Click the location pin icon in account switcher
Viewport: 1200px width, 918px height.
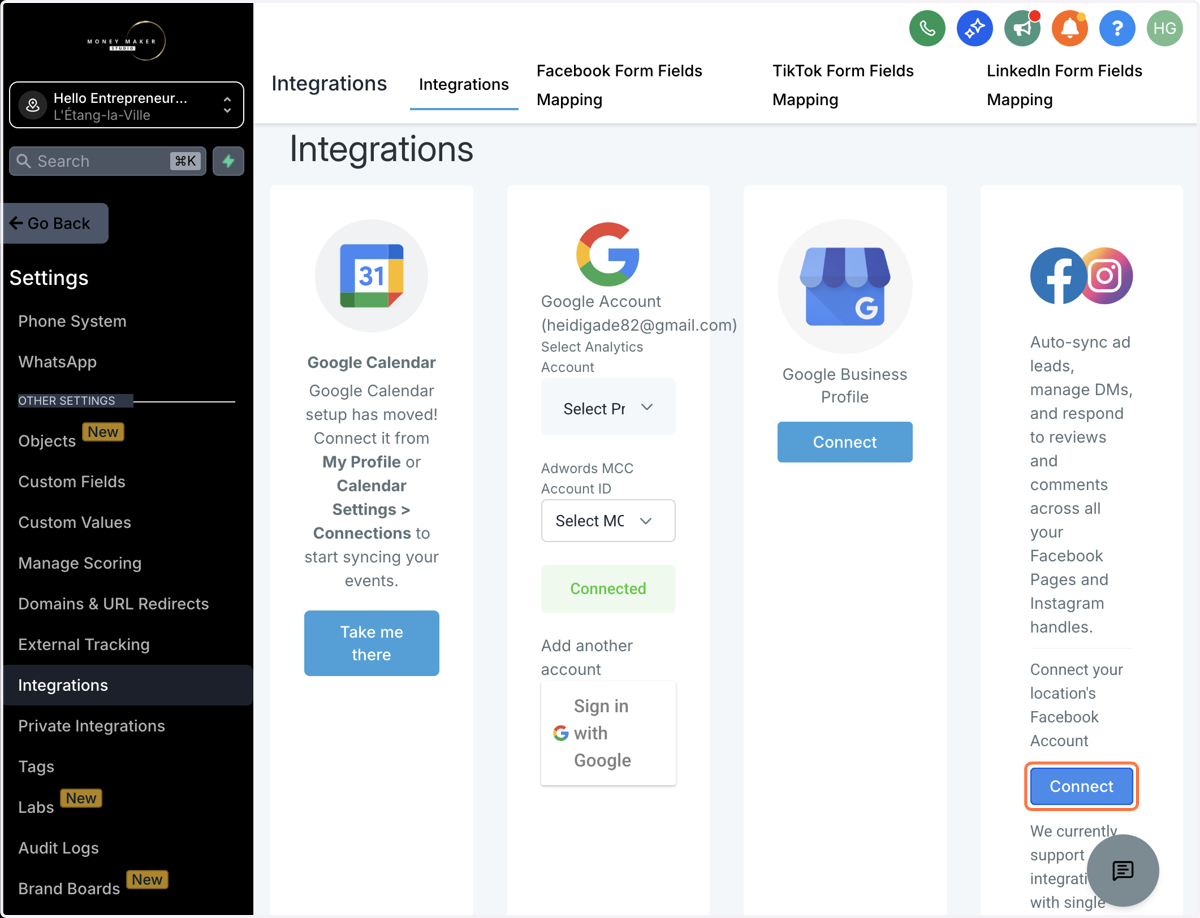click(33, 105)
